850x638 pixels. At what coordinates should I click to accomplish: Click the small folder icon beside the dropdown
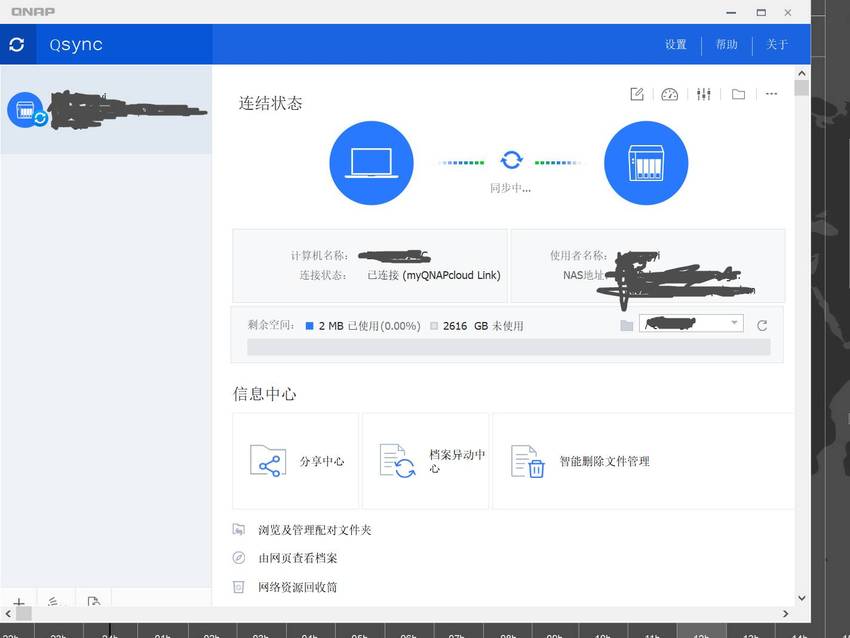627,325
